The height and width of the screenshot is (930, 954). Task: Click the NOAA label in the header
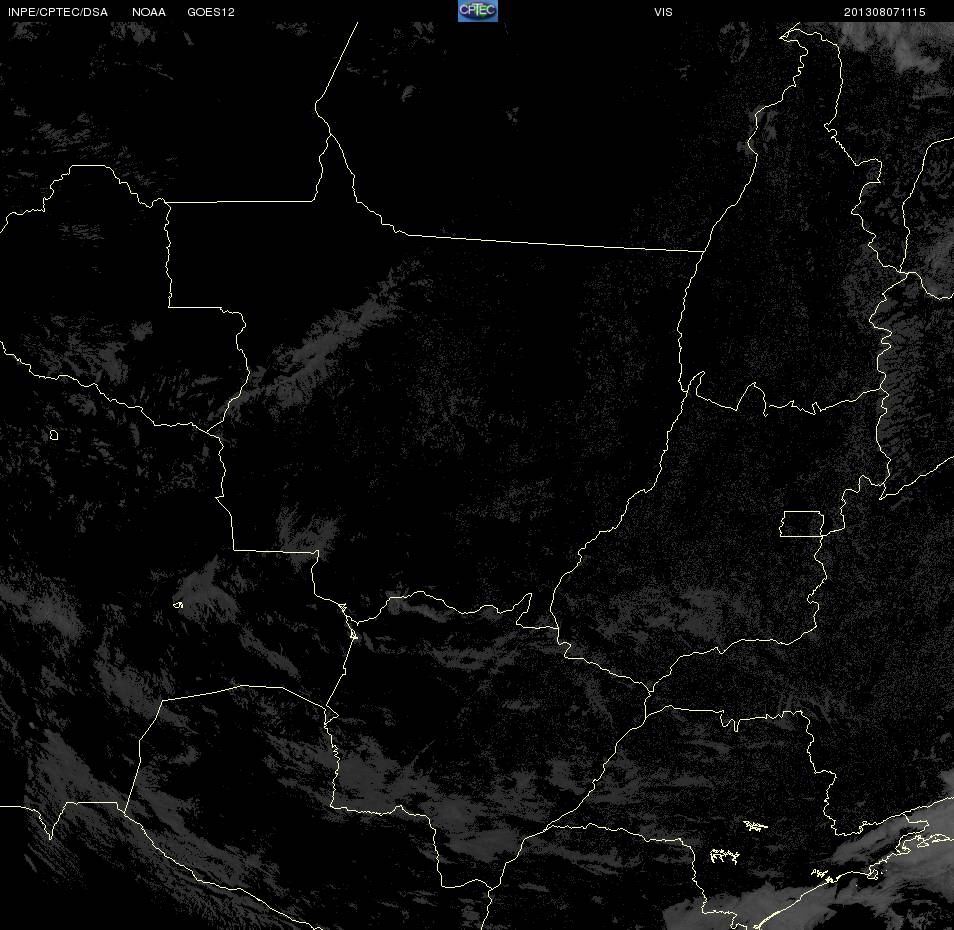click(148, 12)
